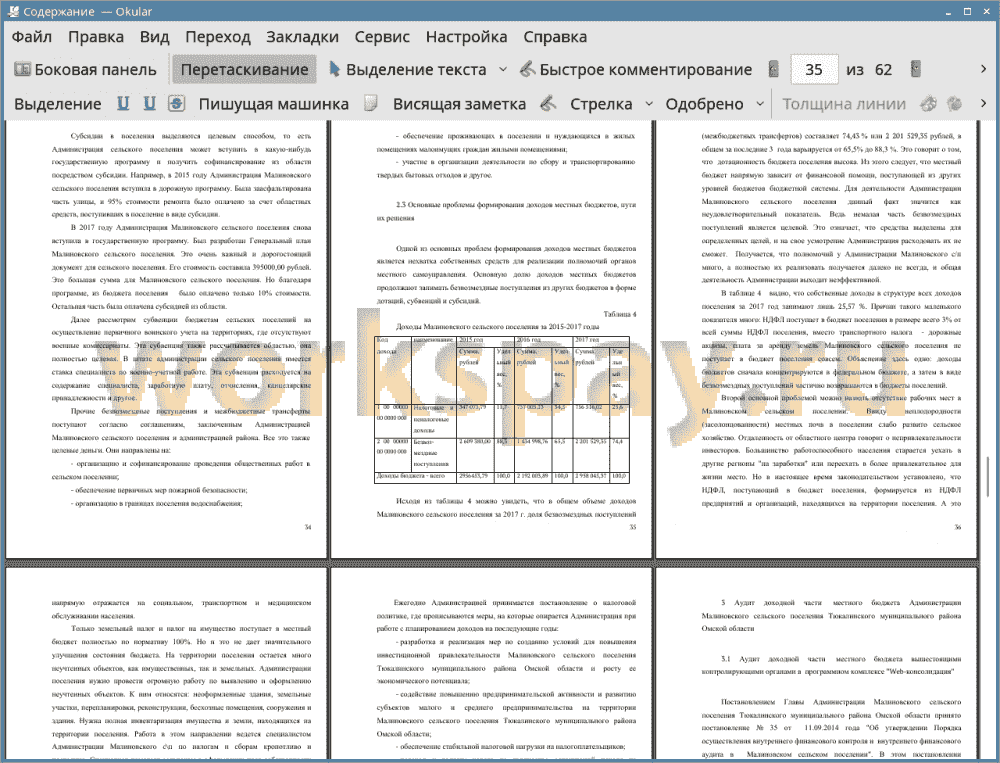Select the Одобрено stamp tool

(704, 104)
